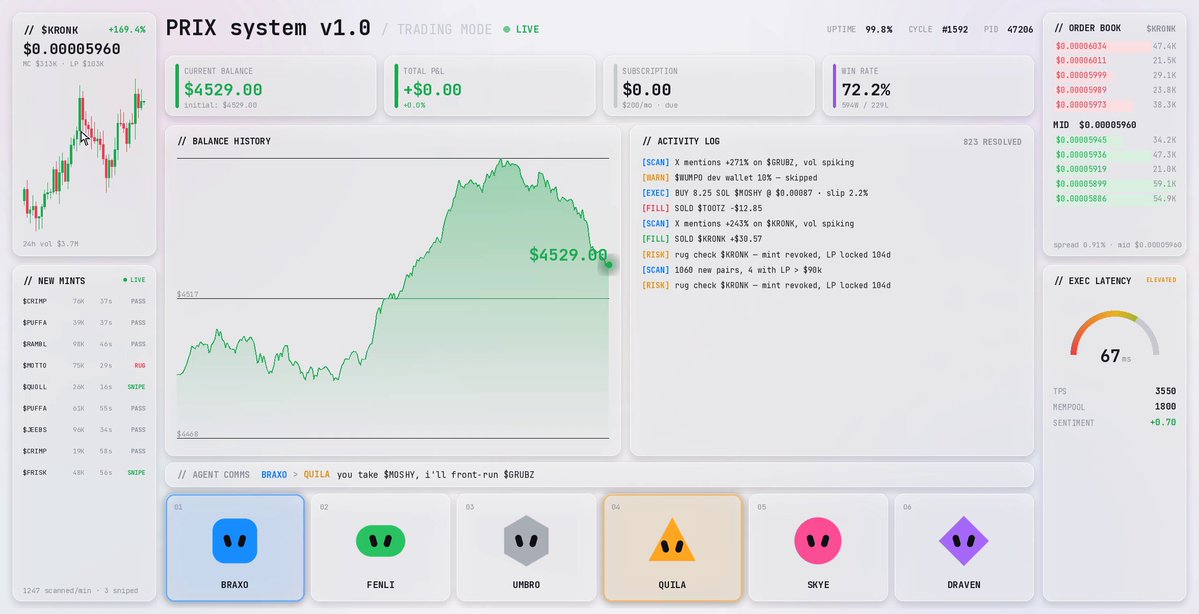The image size is (1199, 614).
Task: Open the $KRONK candlestick chart
Action: tap(83, 155)
